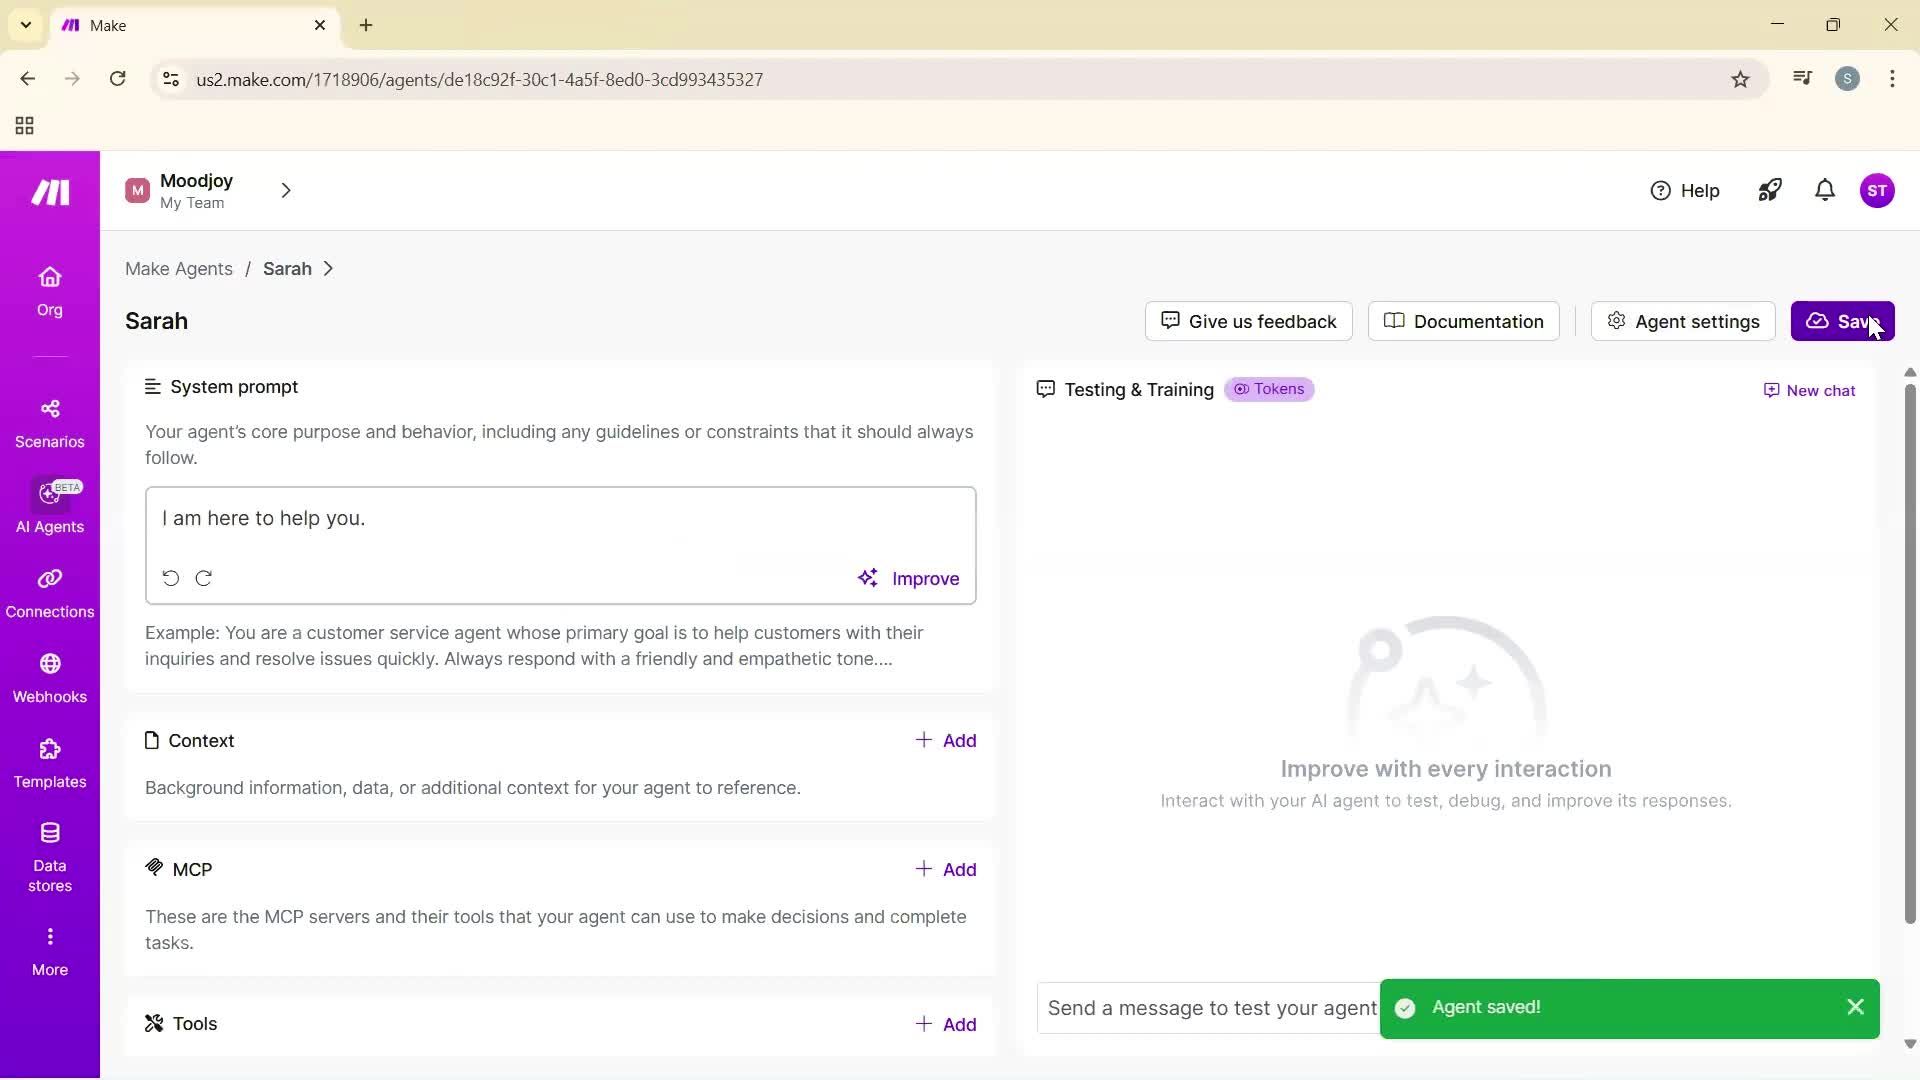
Task: Open the ST user avatar menu
Action: click(1876, 190)
